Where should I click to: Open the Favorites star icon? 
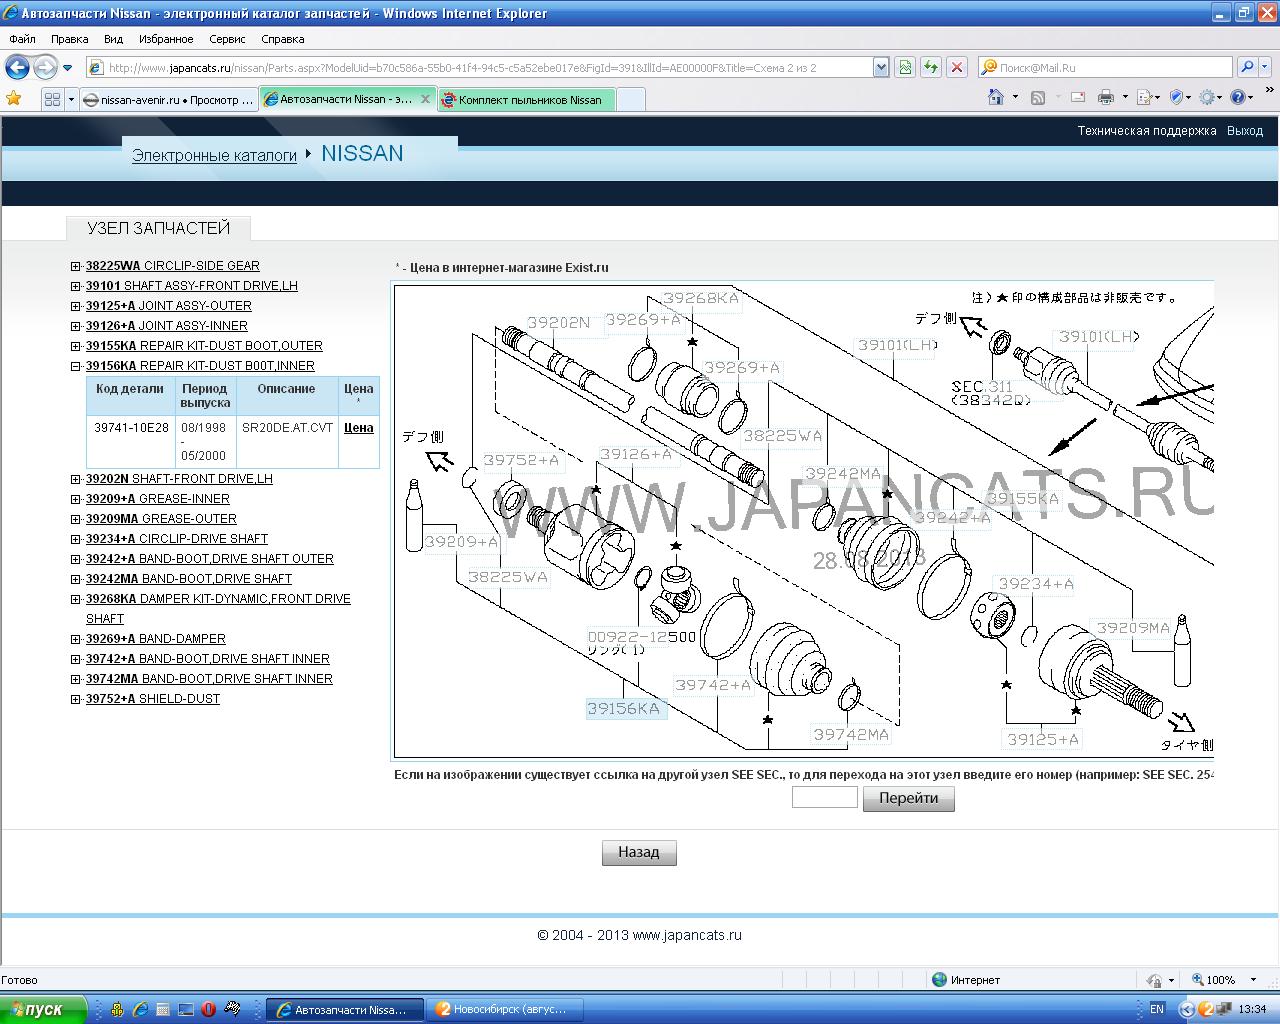(x=13, y=98)
